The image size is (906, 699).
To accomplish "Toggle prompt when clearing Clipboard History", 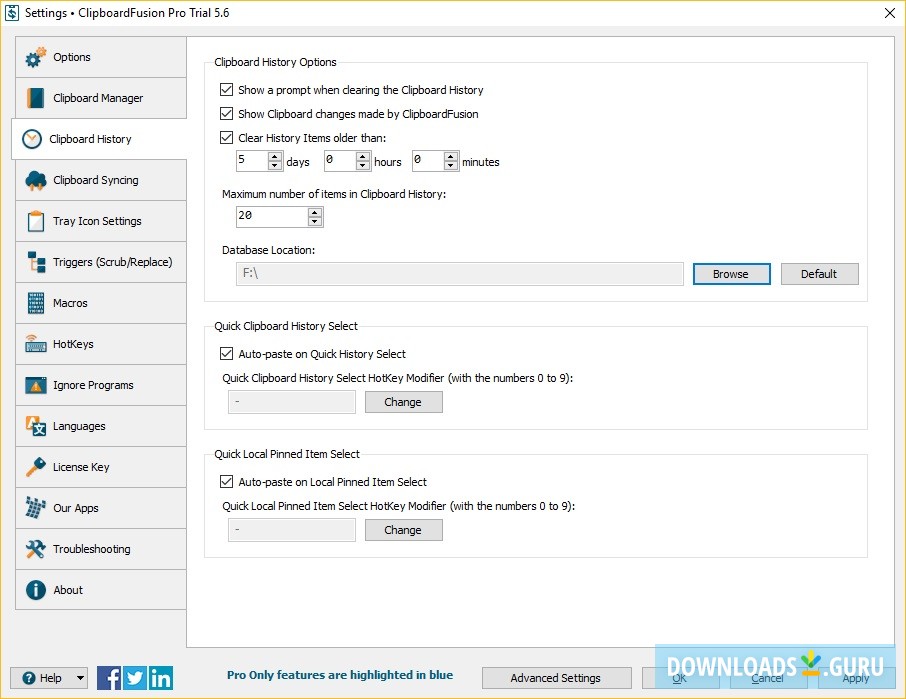I will 226,90.
